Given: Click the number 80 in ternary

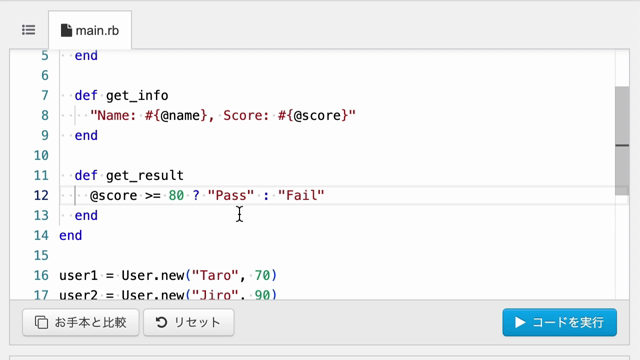Looking at the screenshot, I should point(176,196).
